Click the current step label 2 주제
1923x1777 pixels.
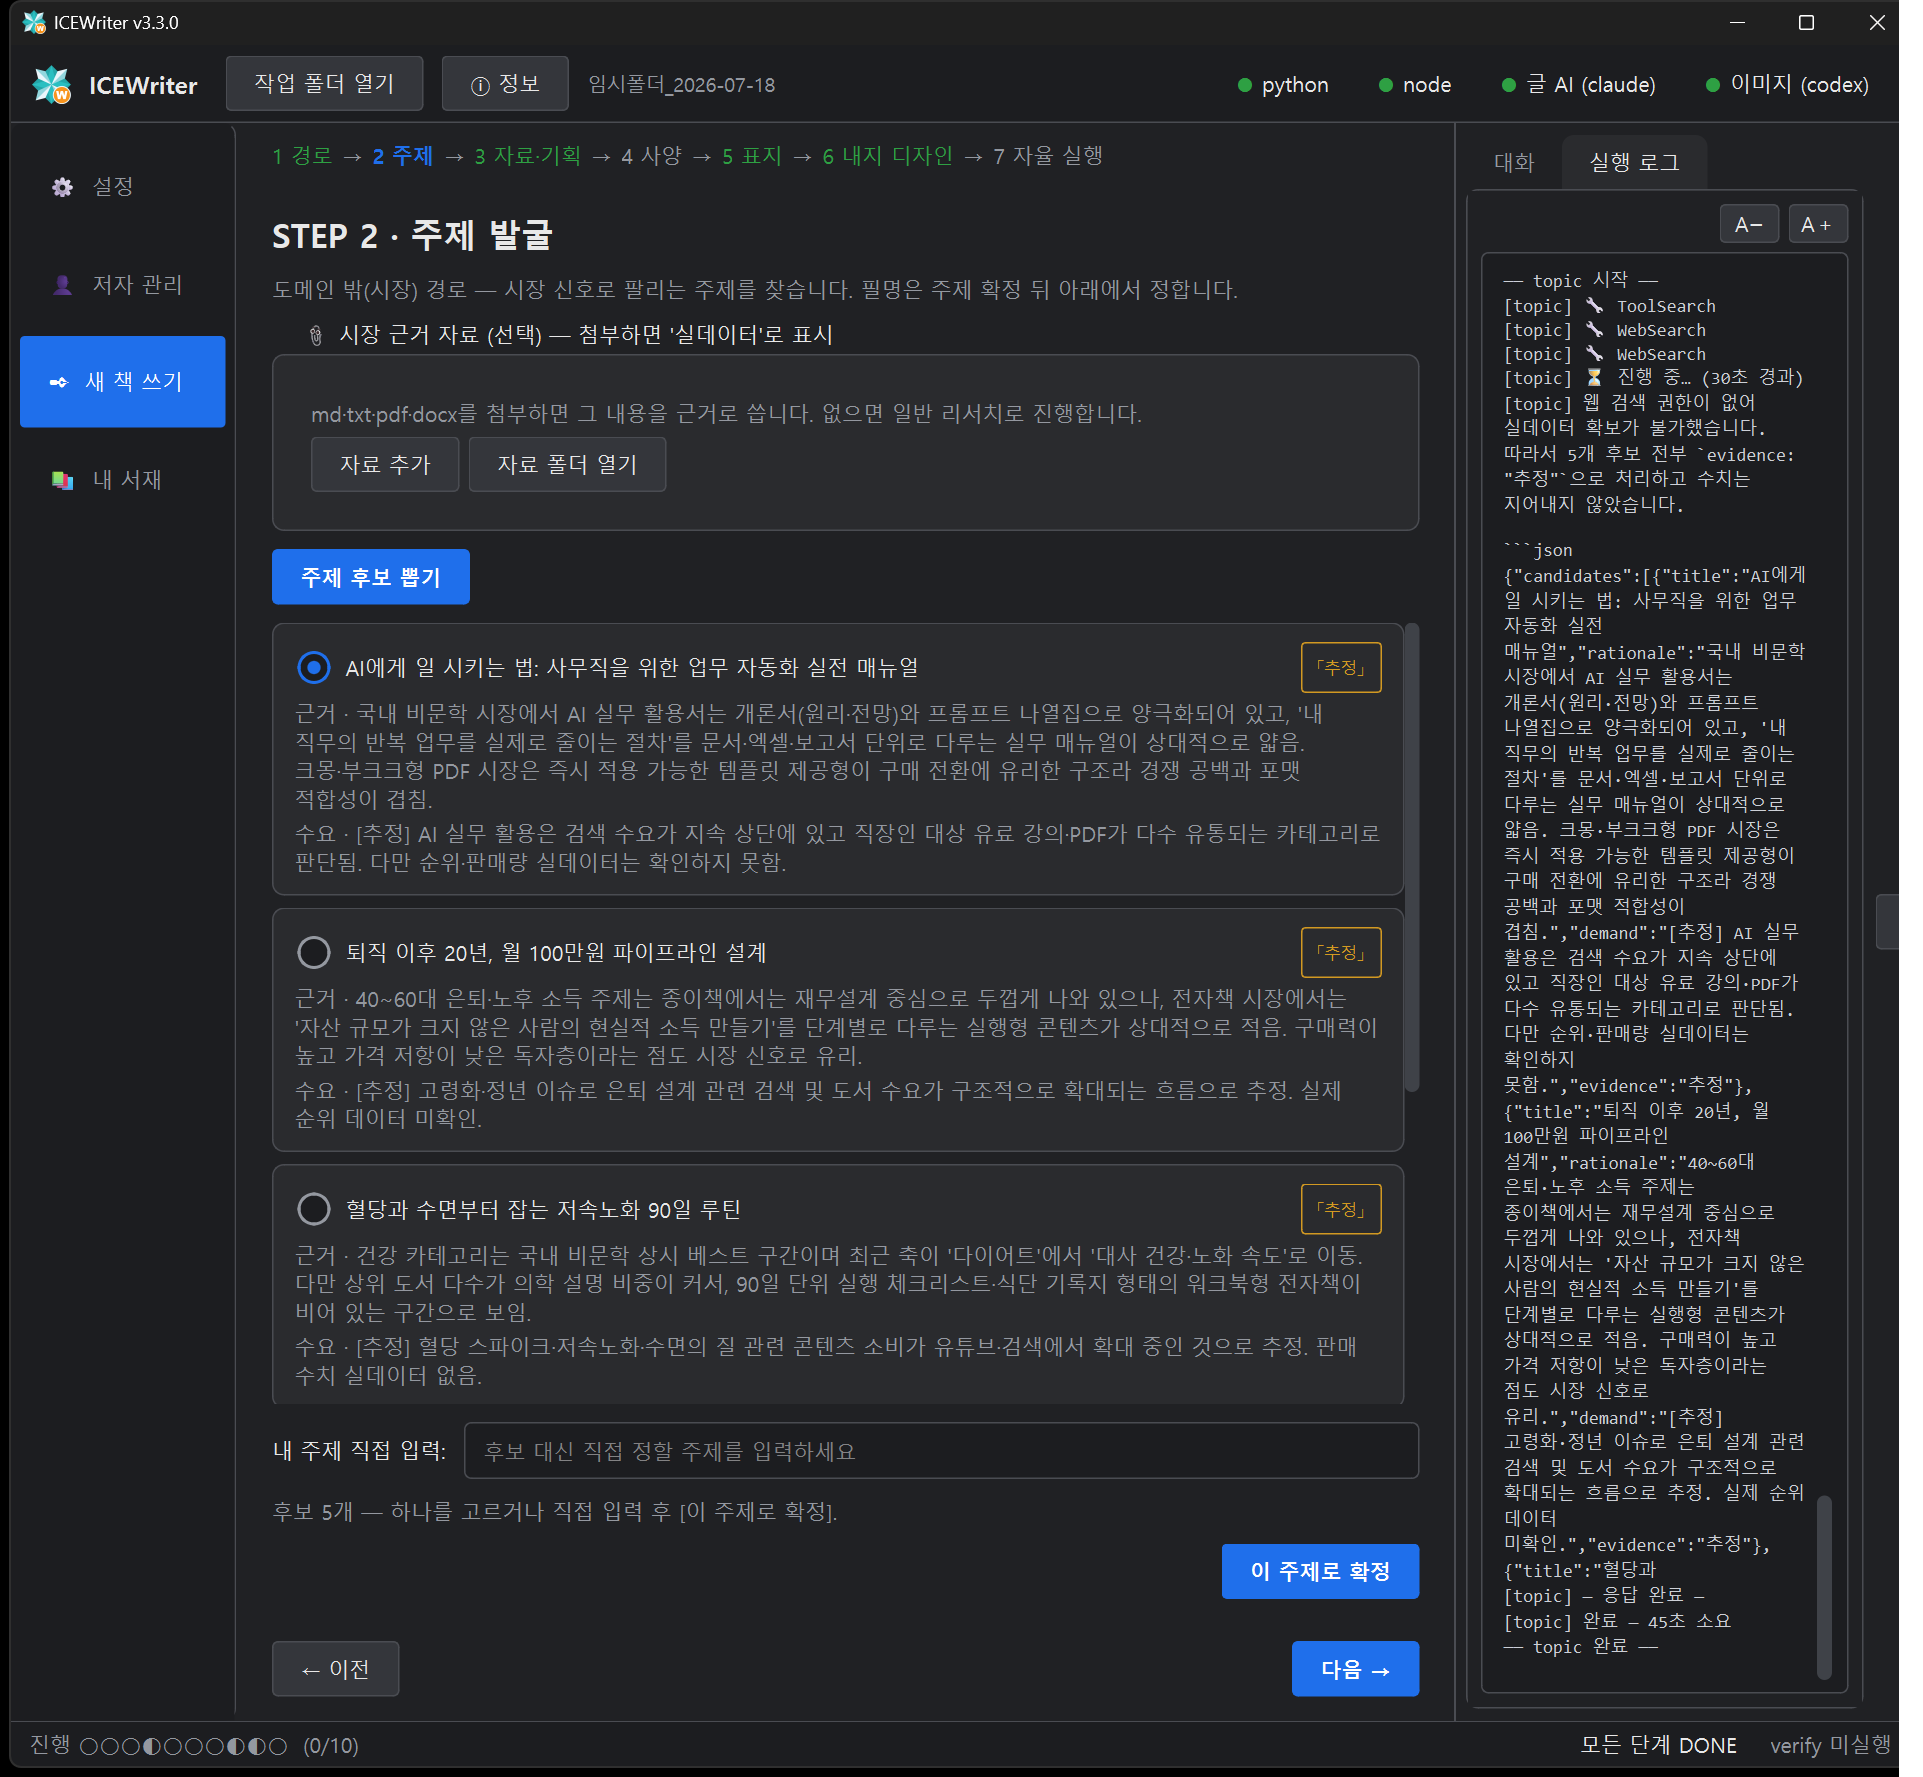(403, 156)
